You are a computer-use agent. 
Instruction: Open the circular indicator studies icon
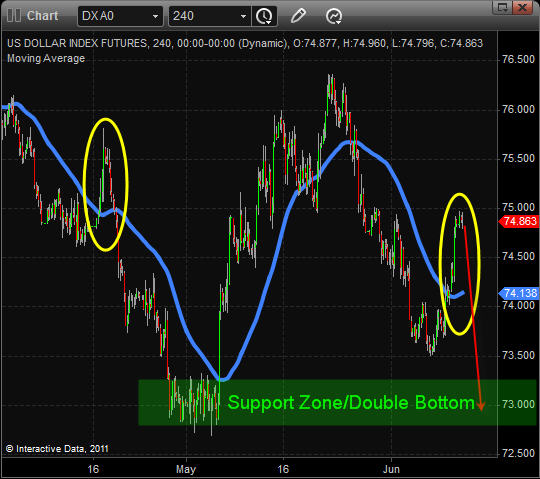coord(334,16)
